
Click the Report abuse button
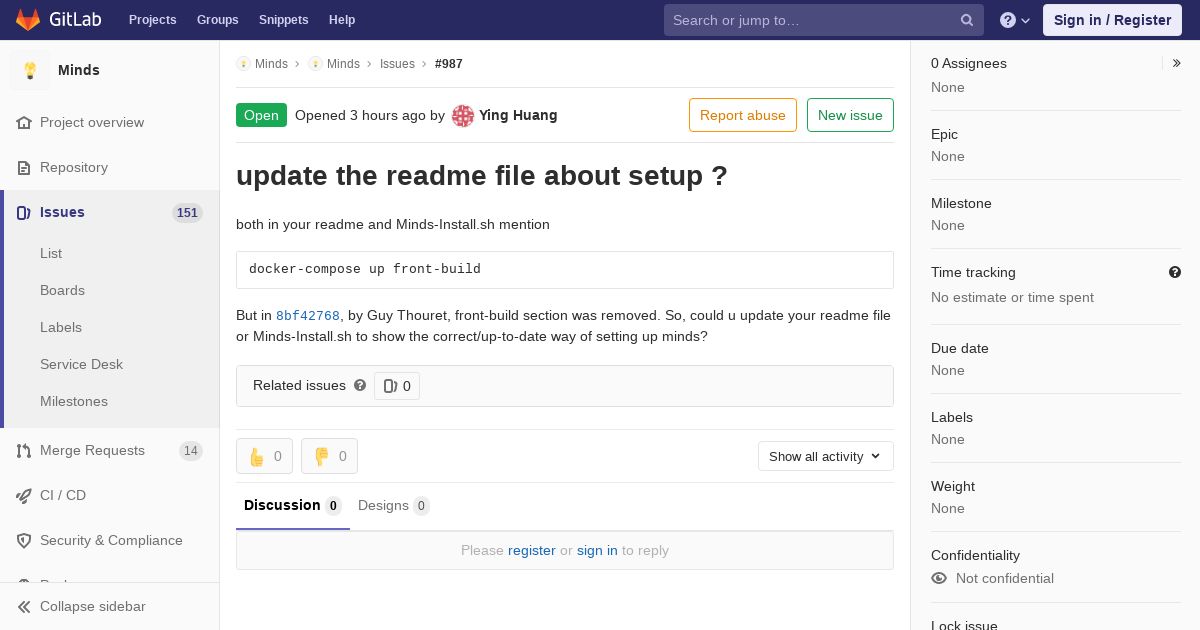point(743,115)
